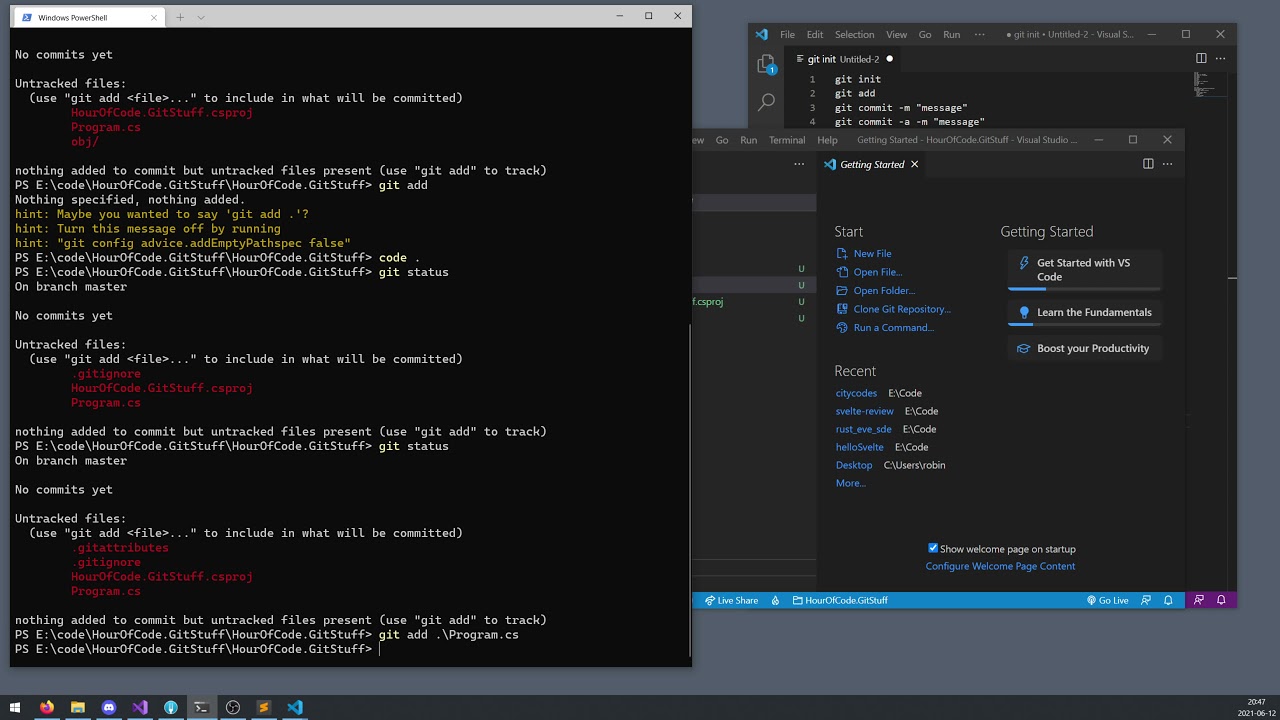Open Sublime Text from the taskbar
The width and height of the screenshot is (1280, 720).
coord(264,707)
